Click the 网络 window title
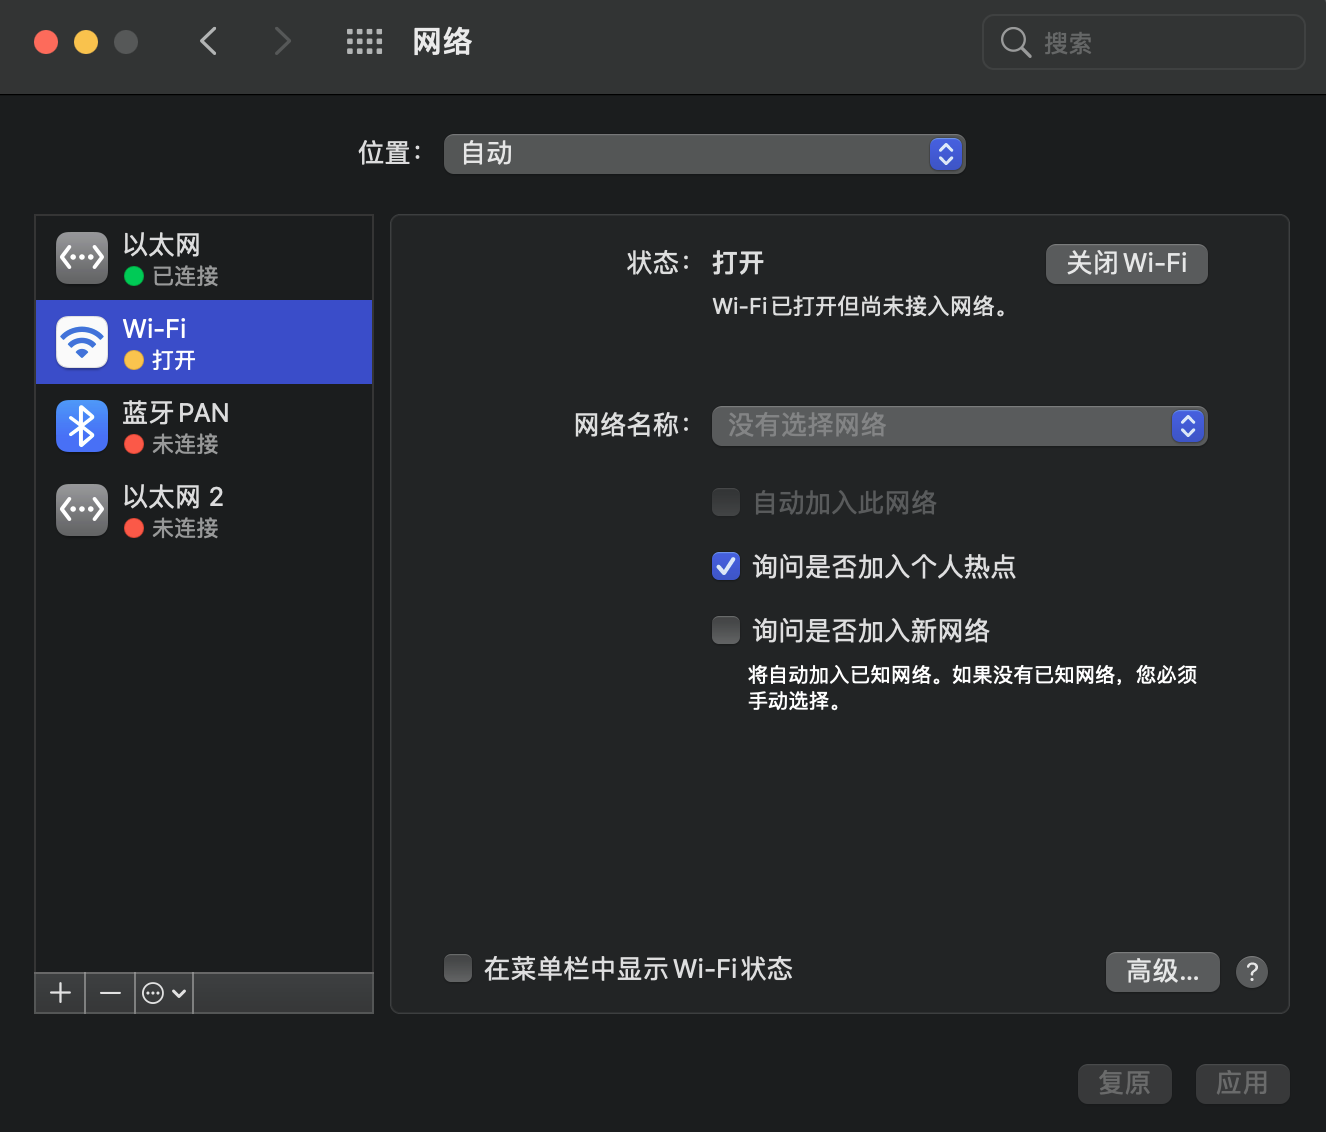Viewport: 1326px width, 1132px height. pyautogui.click(x=442, y=42)
